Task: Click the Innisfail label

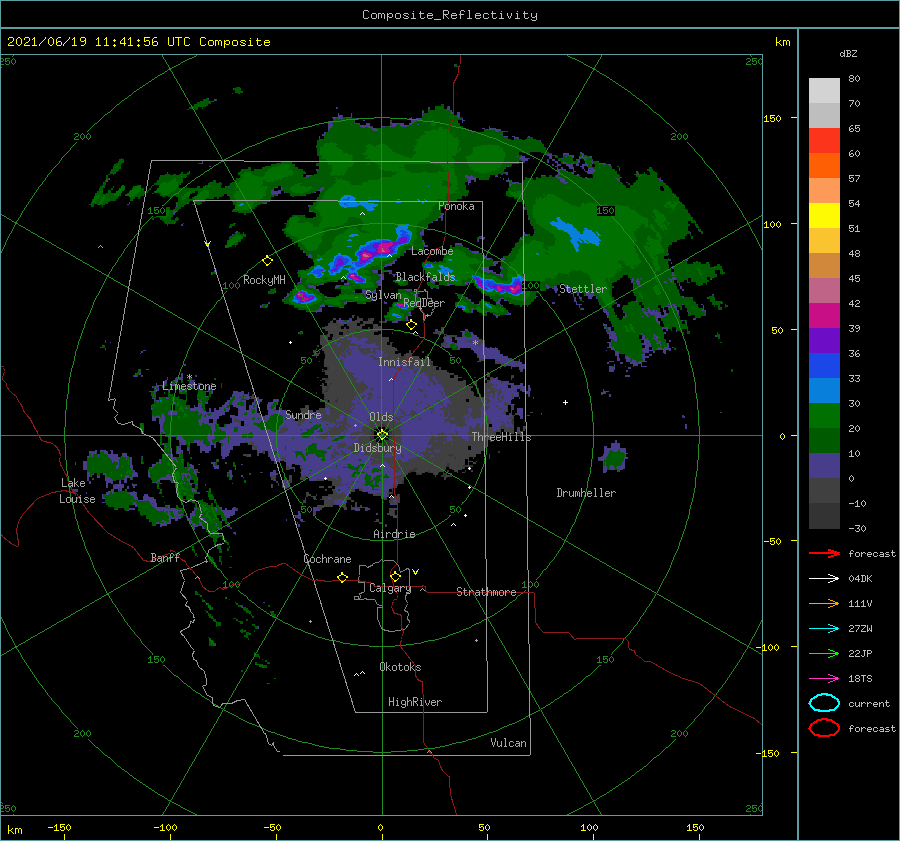Action: (x=404, y=362)
